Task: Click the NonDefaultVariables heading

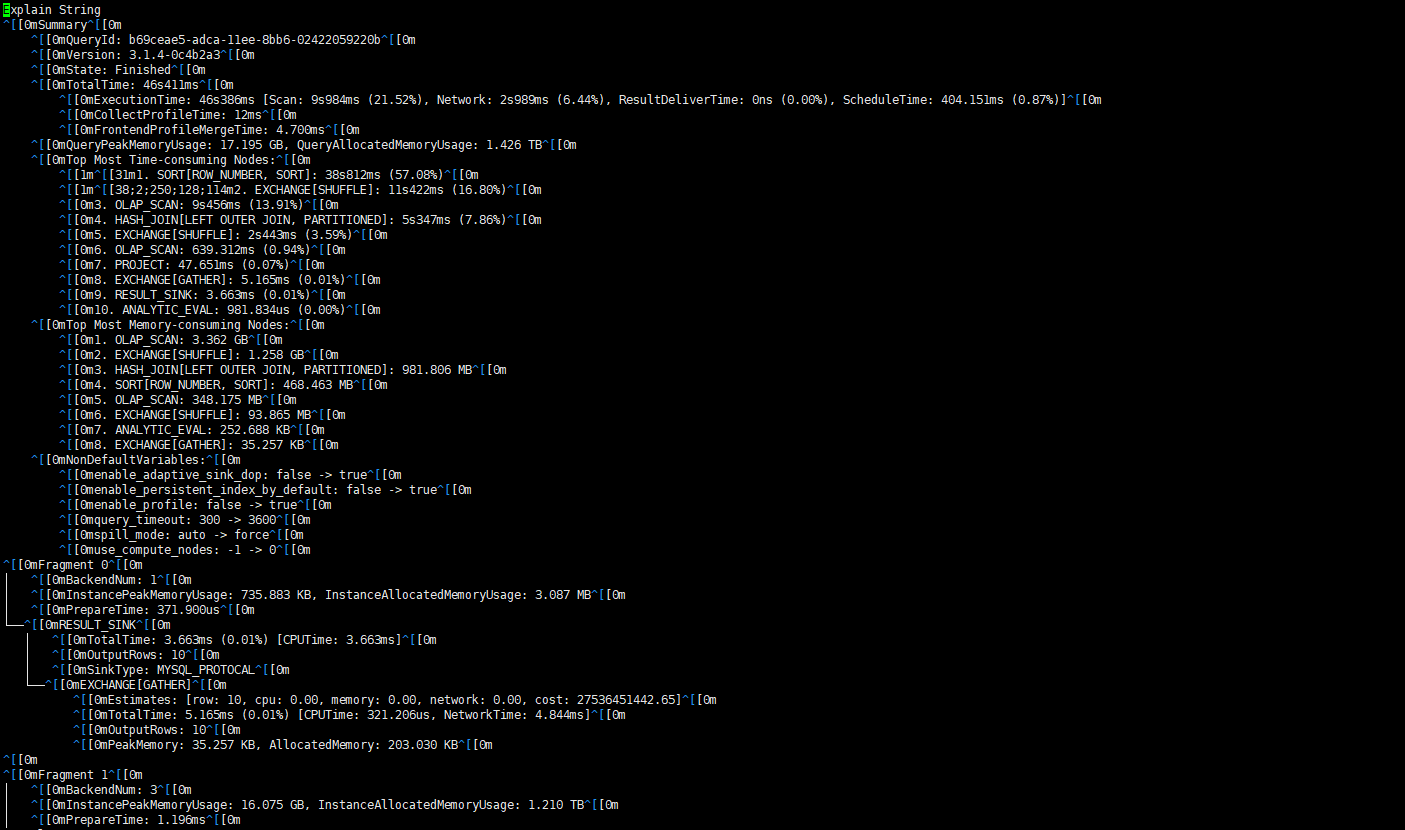Action: 135,460
